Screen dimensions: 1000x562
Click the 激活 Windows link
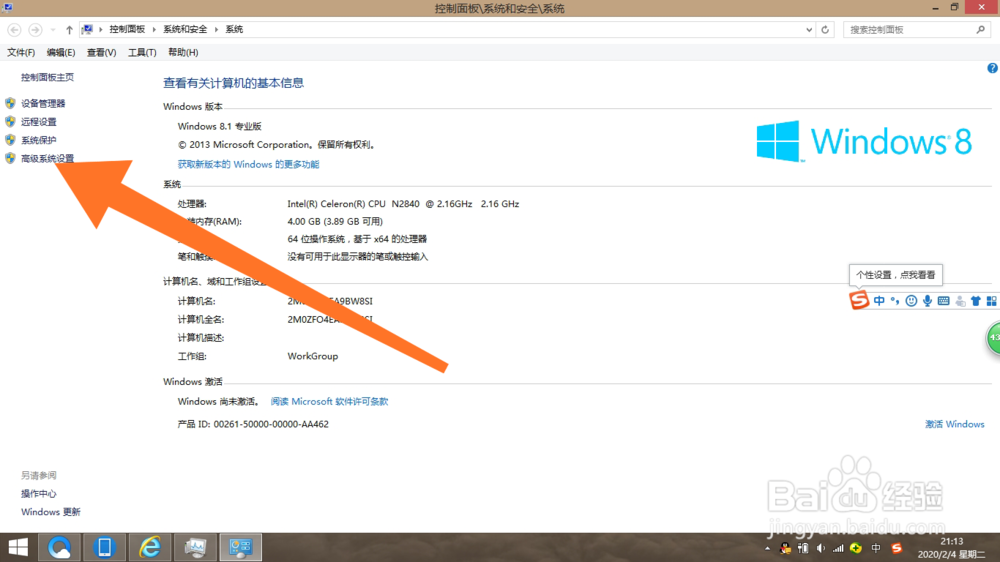pyautogui.click(x=954, y=424)
